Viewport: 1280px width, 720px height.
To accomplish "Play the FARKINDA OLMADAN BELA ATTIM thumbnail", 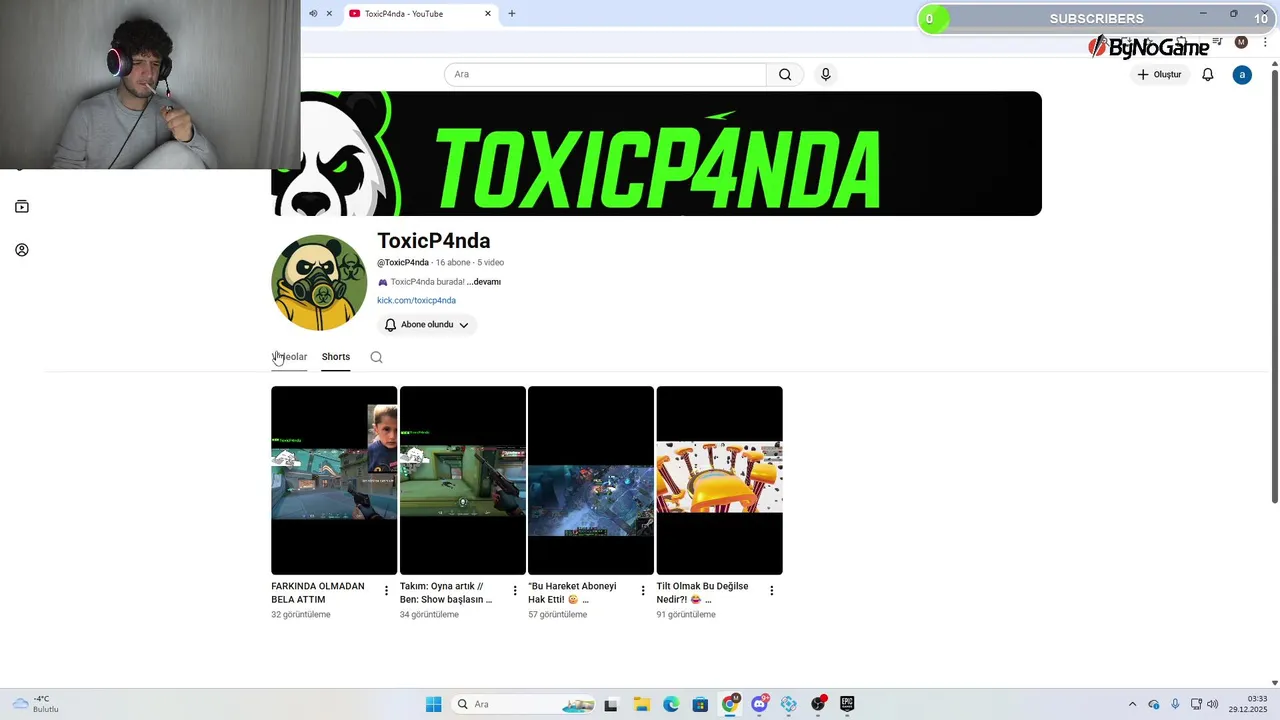I will coord(334,480).
